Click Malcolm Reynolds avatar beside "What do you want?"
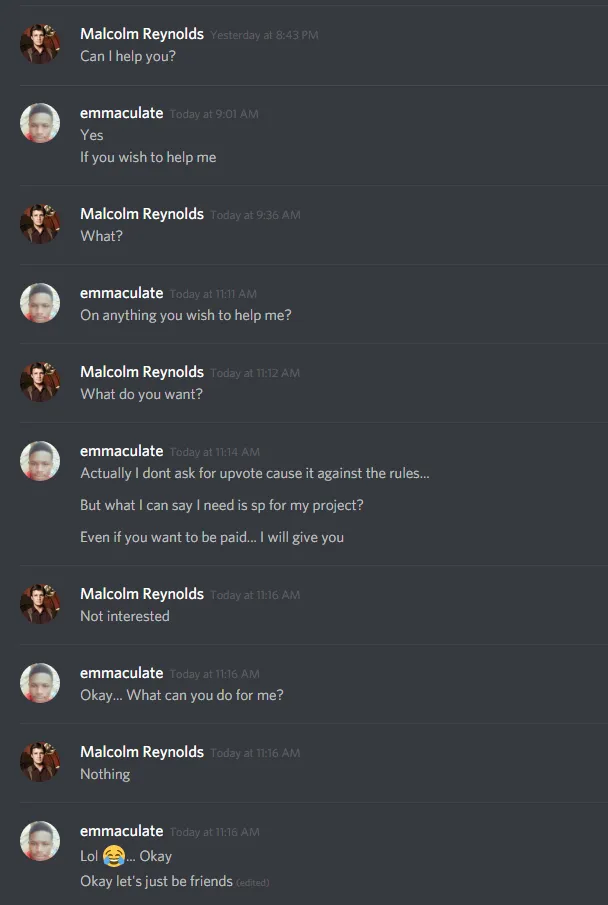Image resolution: width=608 pixels, height=905 pixels. point(40,382)
